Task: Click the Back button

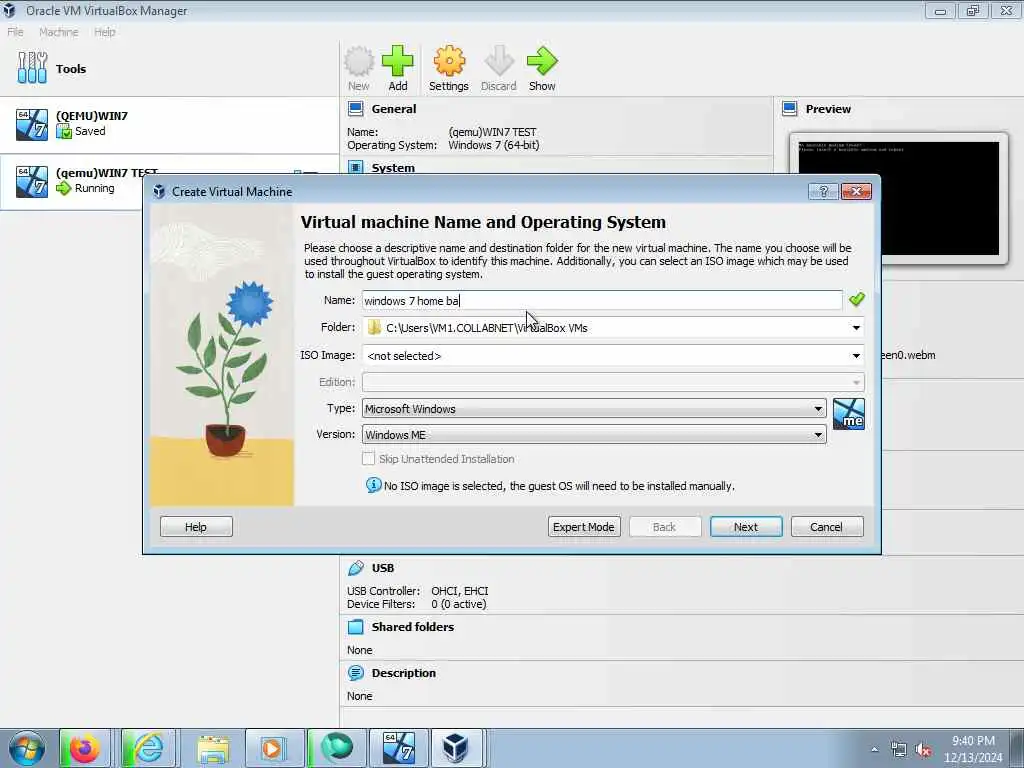Action: (665, 526)
